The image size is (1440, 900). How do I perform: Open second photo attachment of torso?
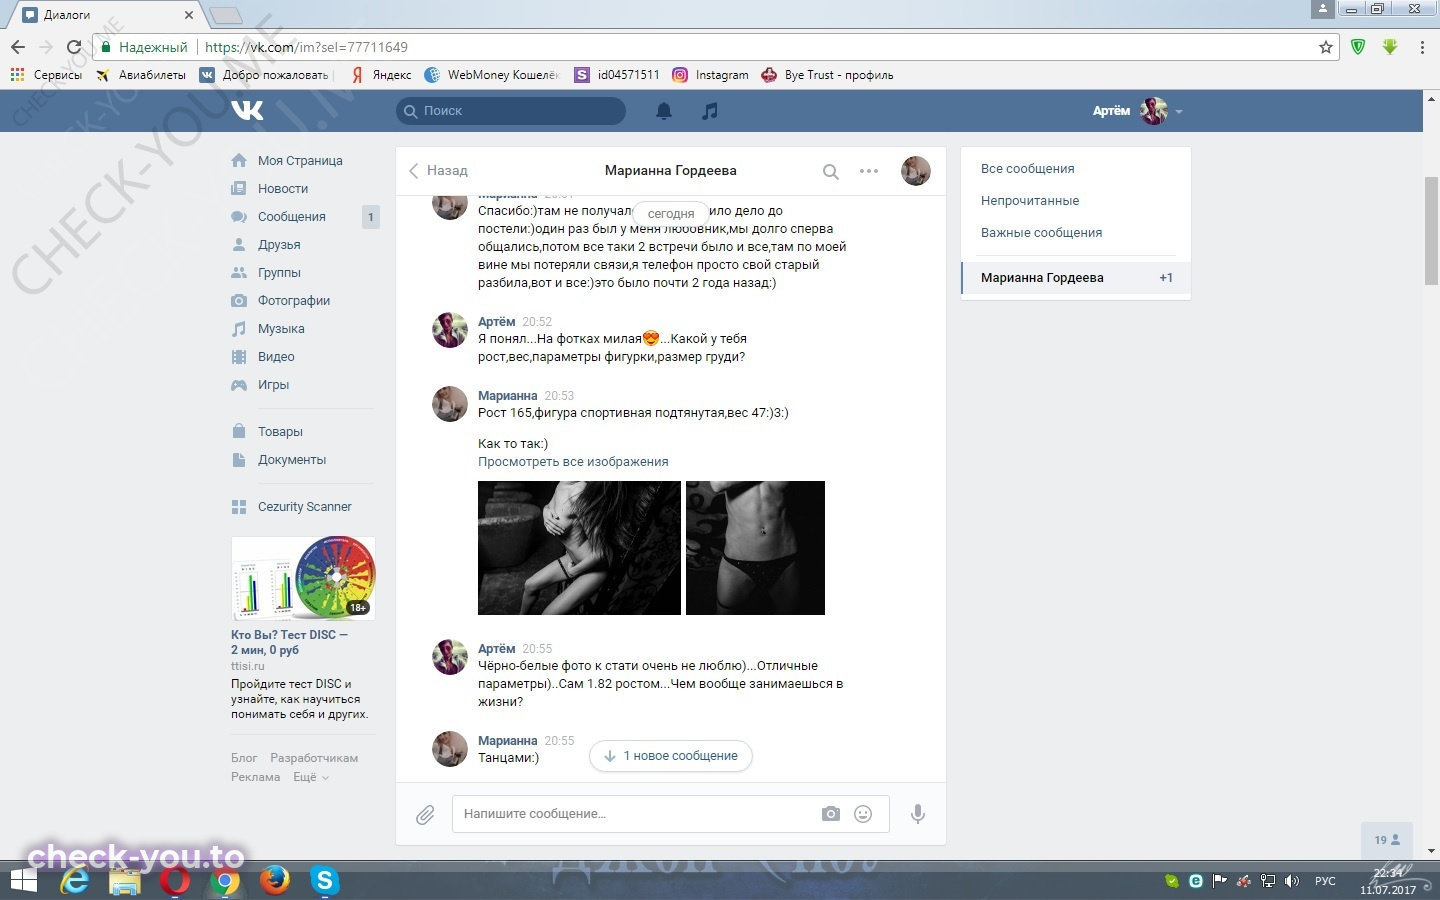755,548
